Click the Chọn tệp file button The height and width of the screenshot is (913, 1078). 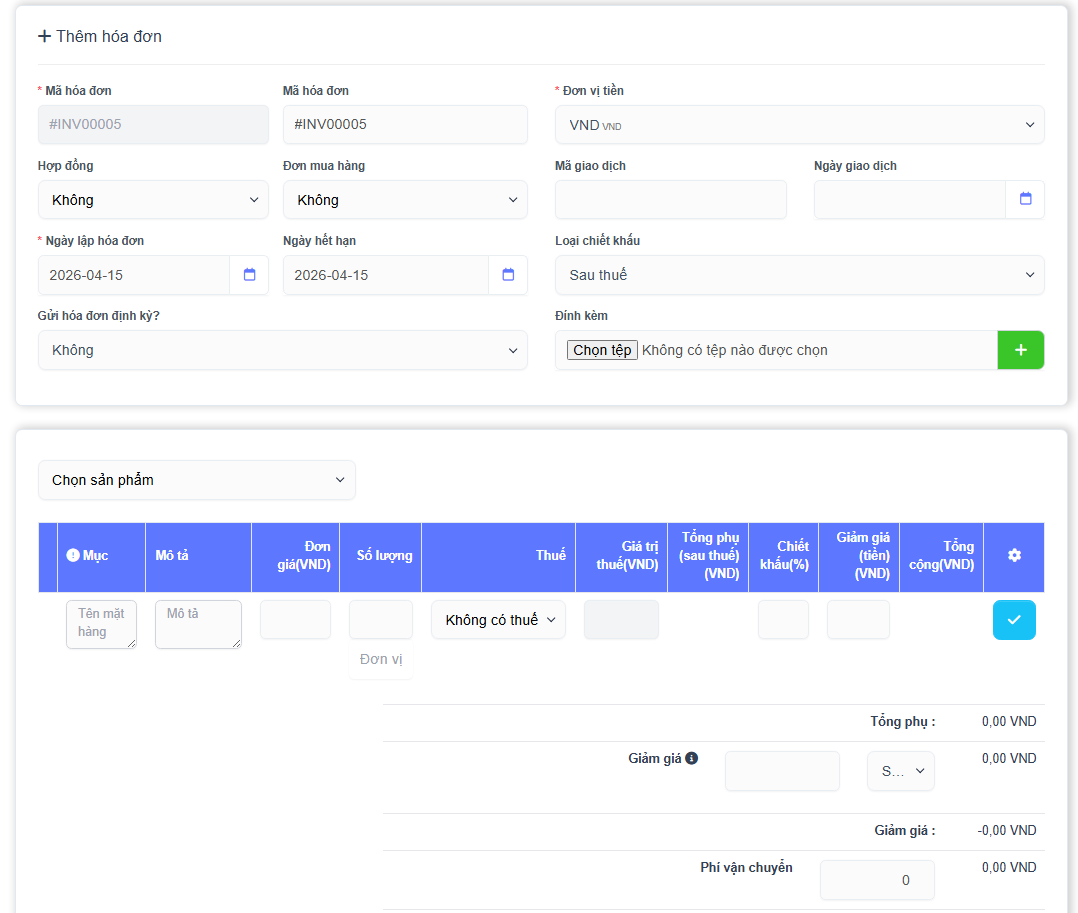click(x=602, y=350)
